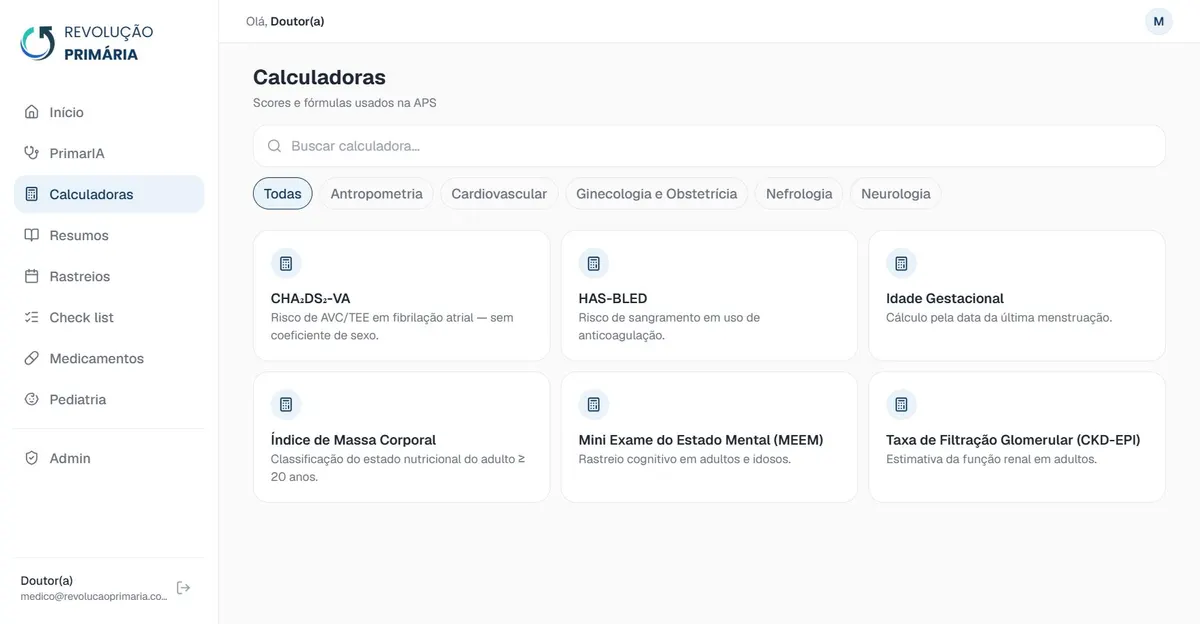This screenshot has height=624, width=1200.
Task: Click calculator icon on Índice de Massa Corporal card
Action: (x=286, y=405)
